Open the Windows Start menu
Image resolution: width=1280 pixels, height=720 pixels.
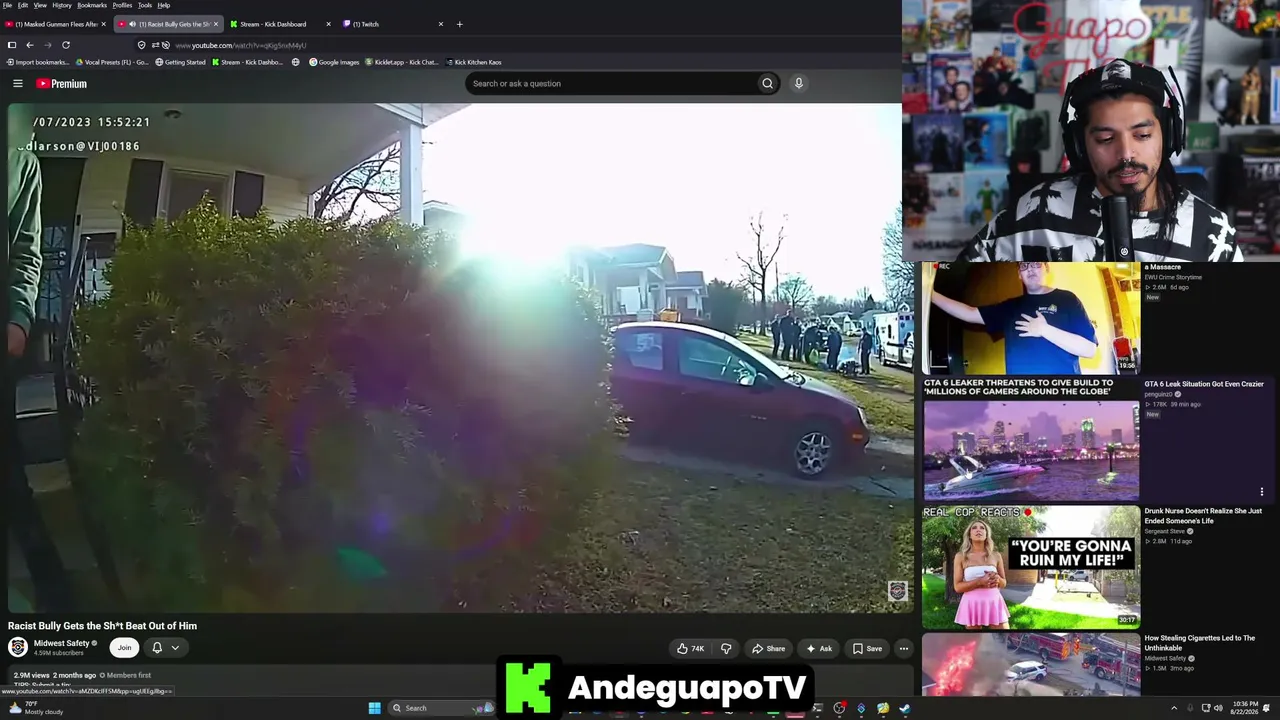(x=374, y=708)
